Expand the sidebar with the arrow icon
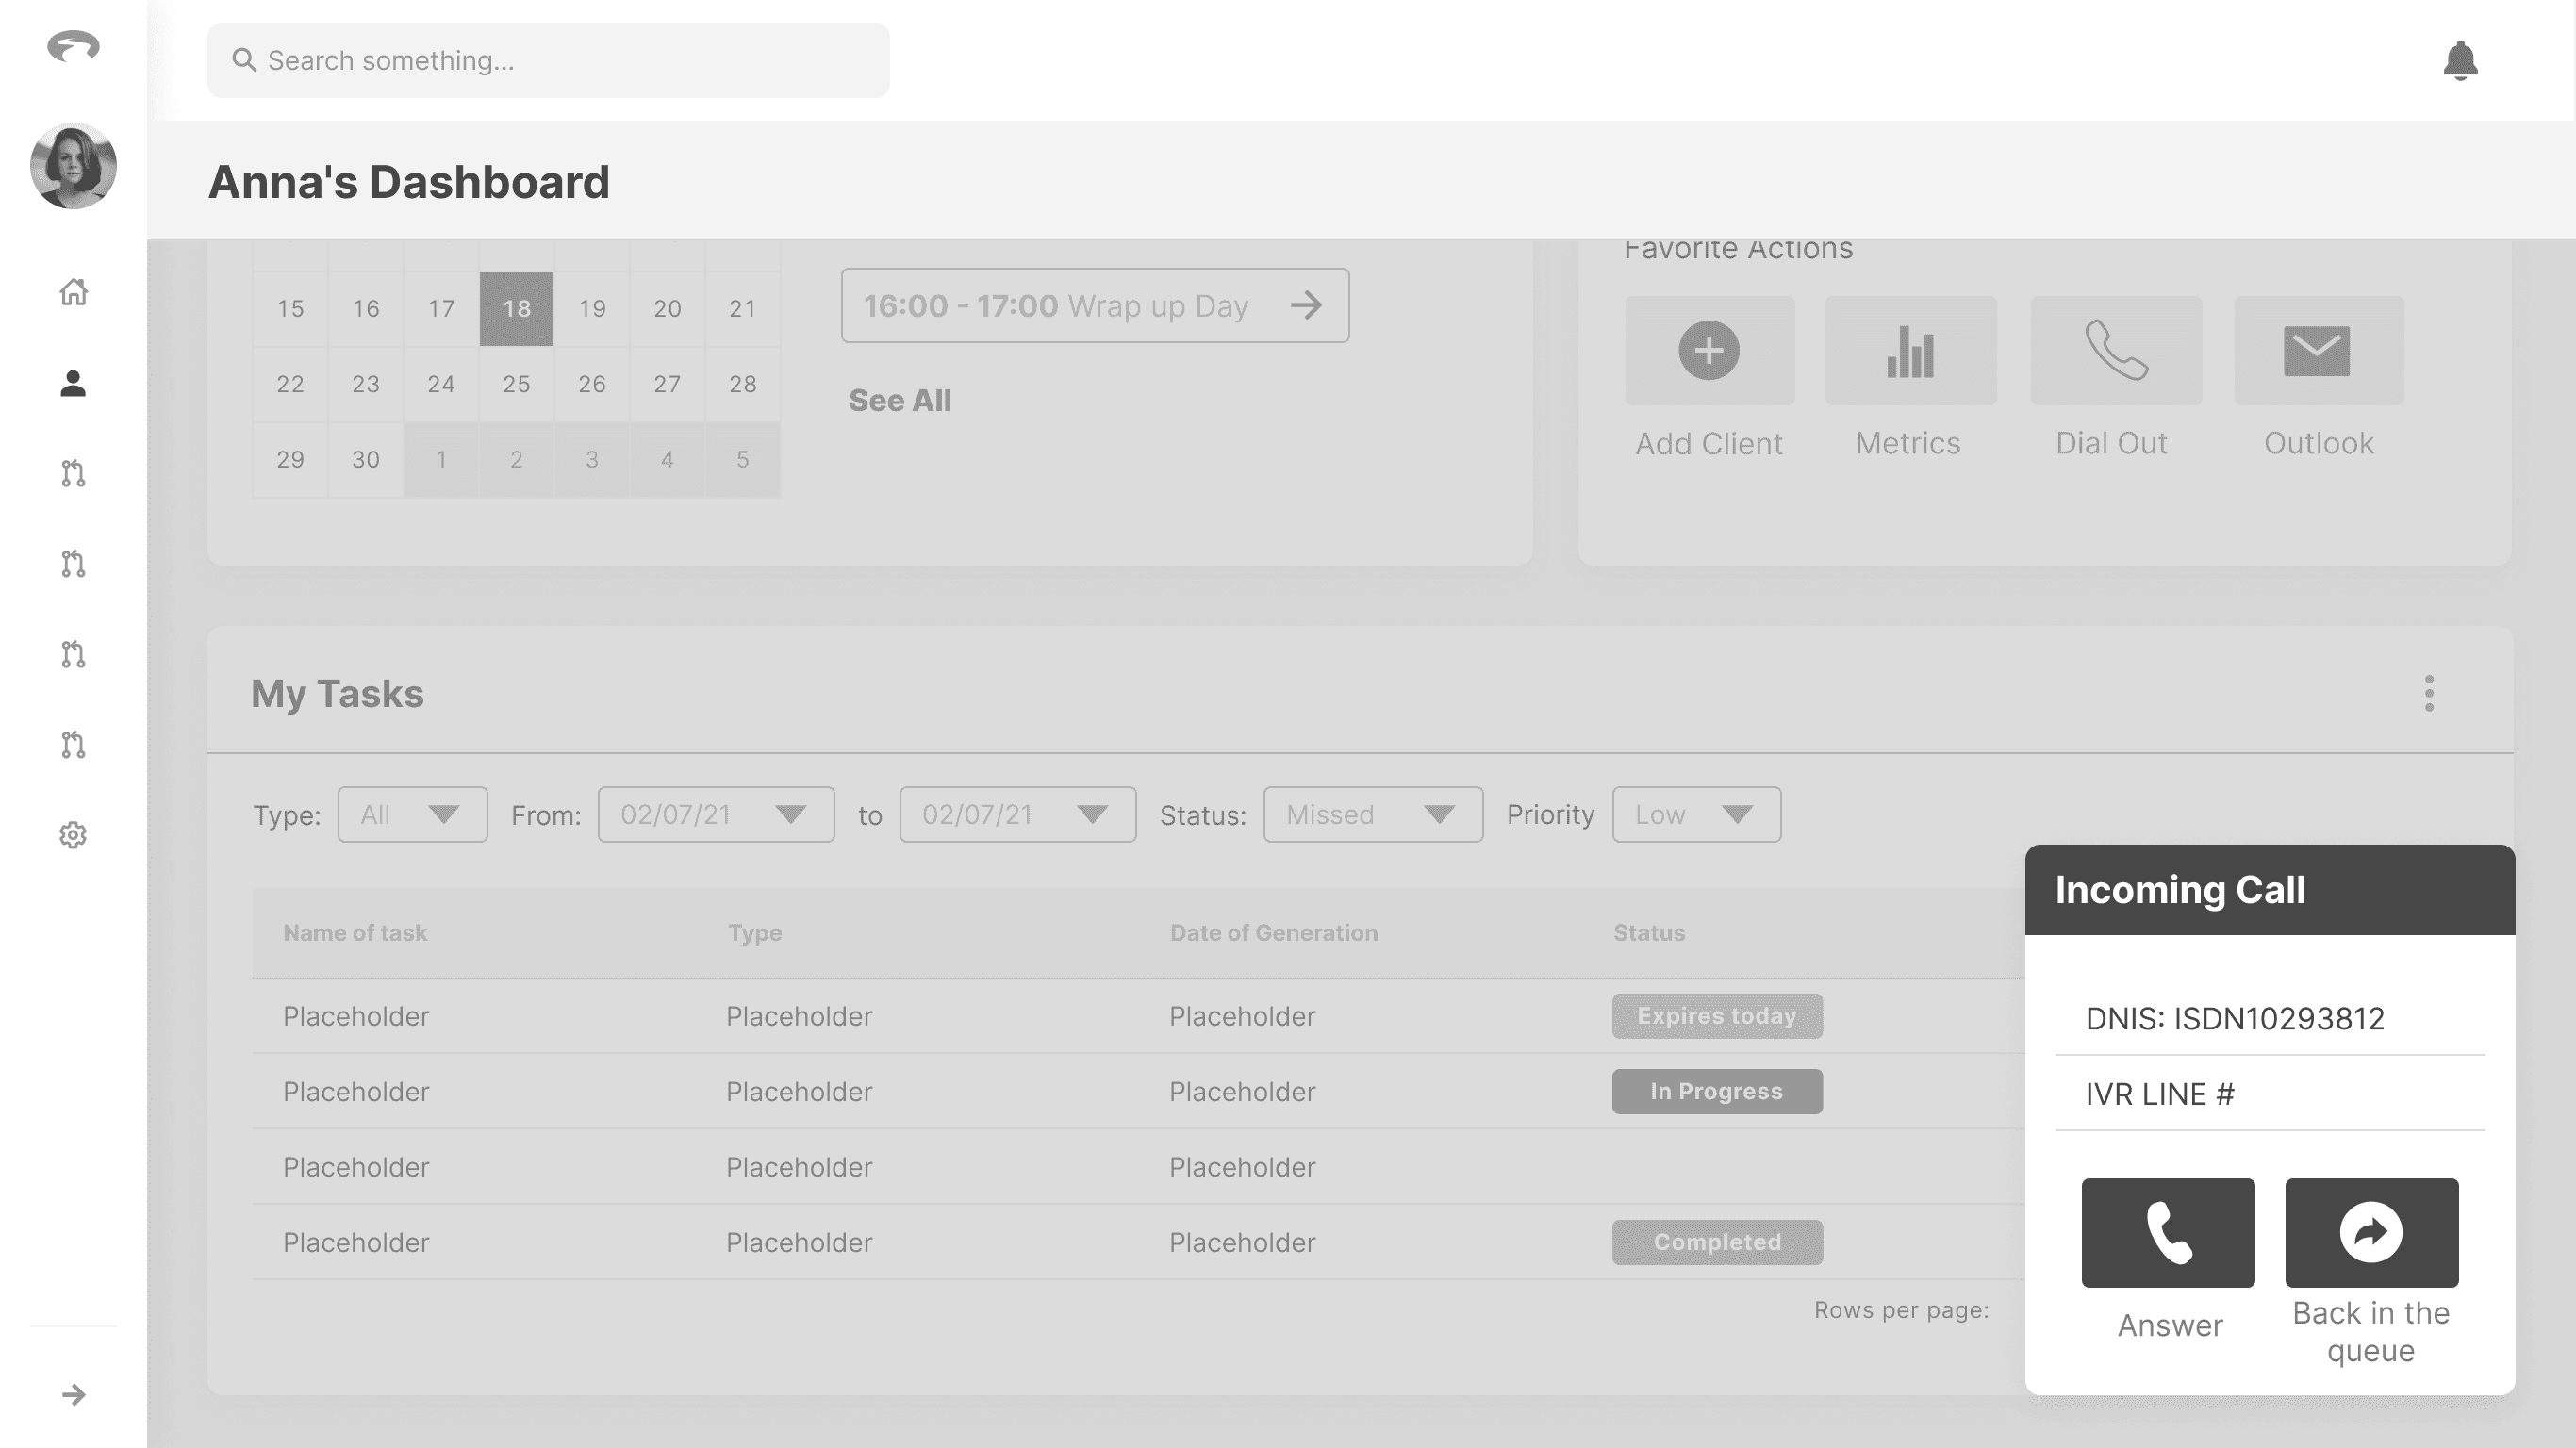This screenshot has height=1448, width=2576. pos(73,1394)
